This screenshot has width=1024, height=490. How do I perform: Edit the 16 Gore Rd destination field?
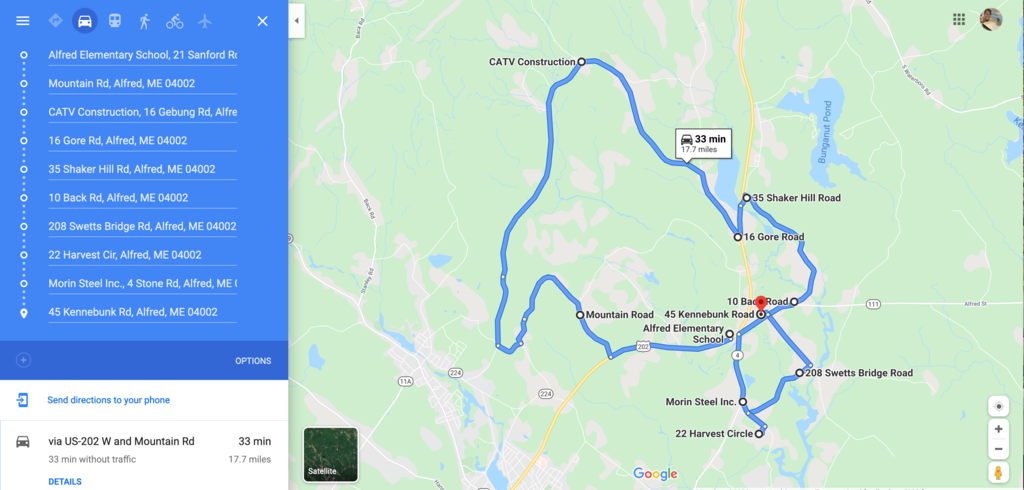(x=142, y=140)
